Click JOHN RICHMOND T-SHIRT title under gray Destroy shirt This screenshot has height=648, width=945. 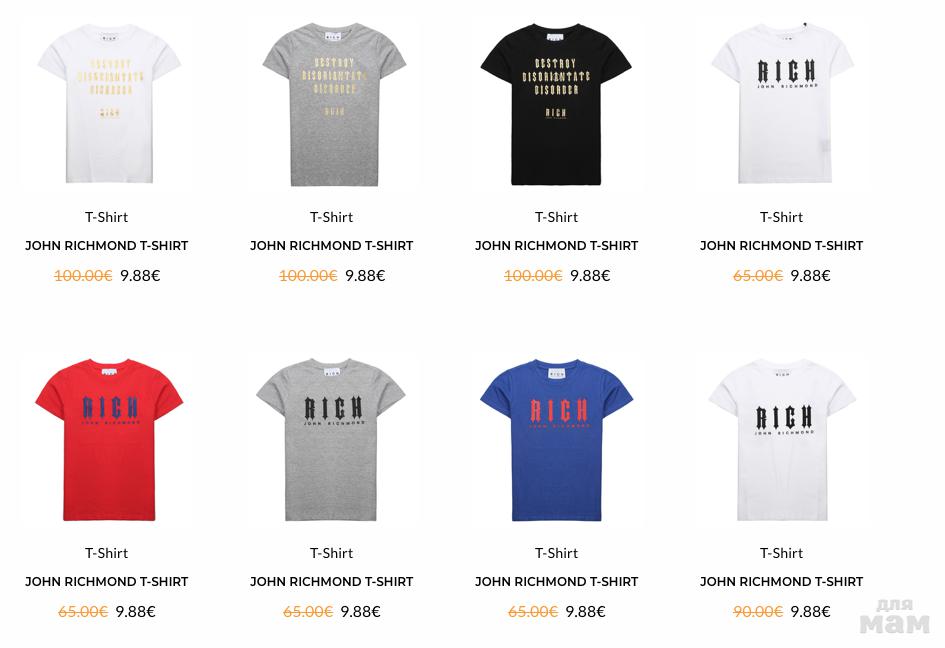point(331,245)
